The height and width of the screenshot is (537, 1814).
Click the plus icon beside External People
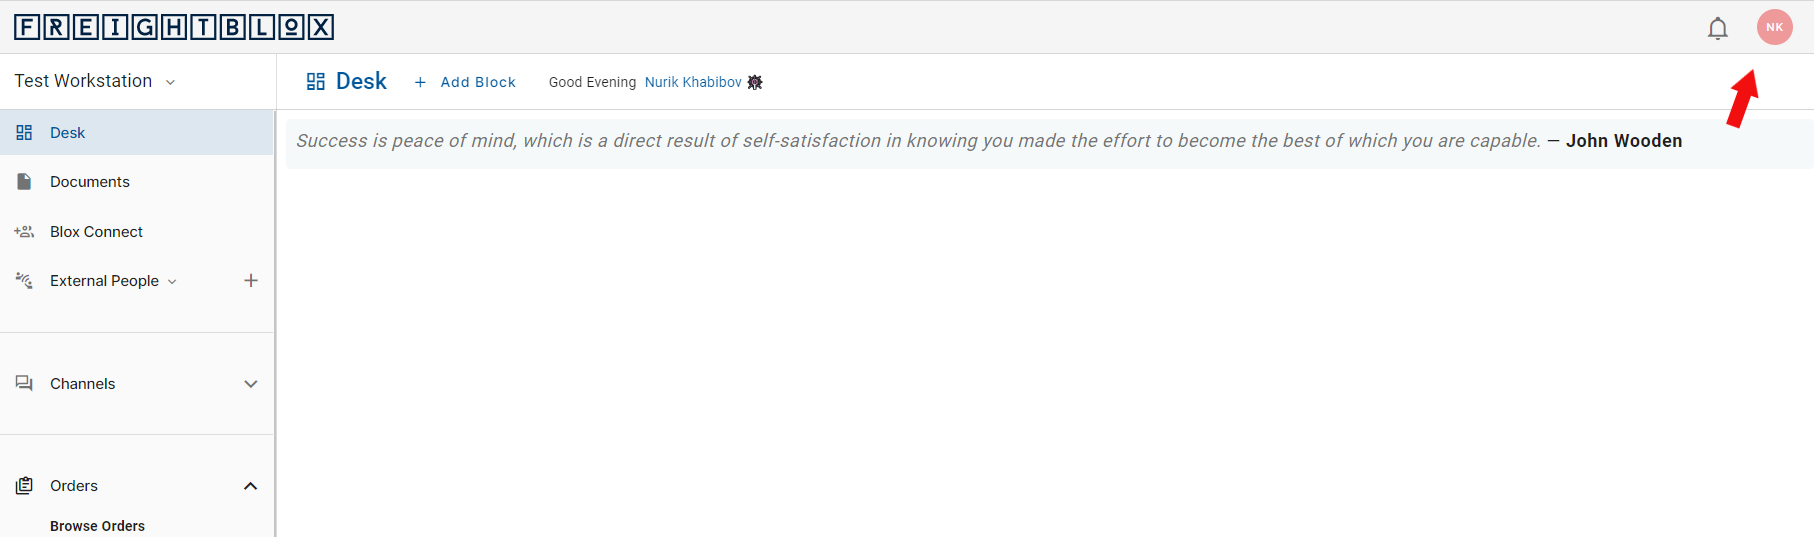[x=251, y=280]
